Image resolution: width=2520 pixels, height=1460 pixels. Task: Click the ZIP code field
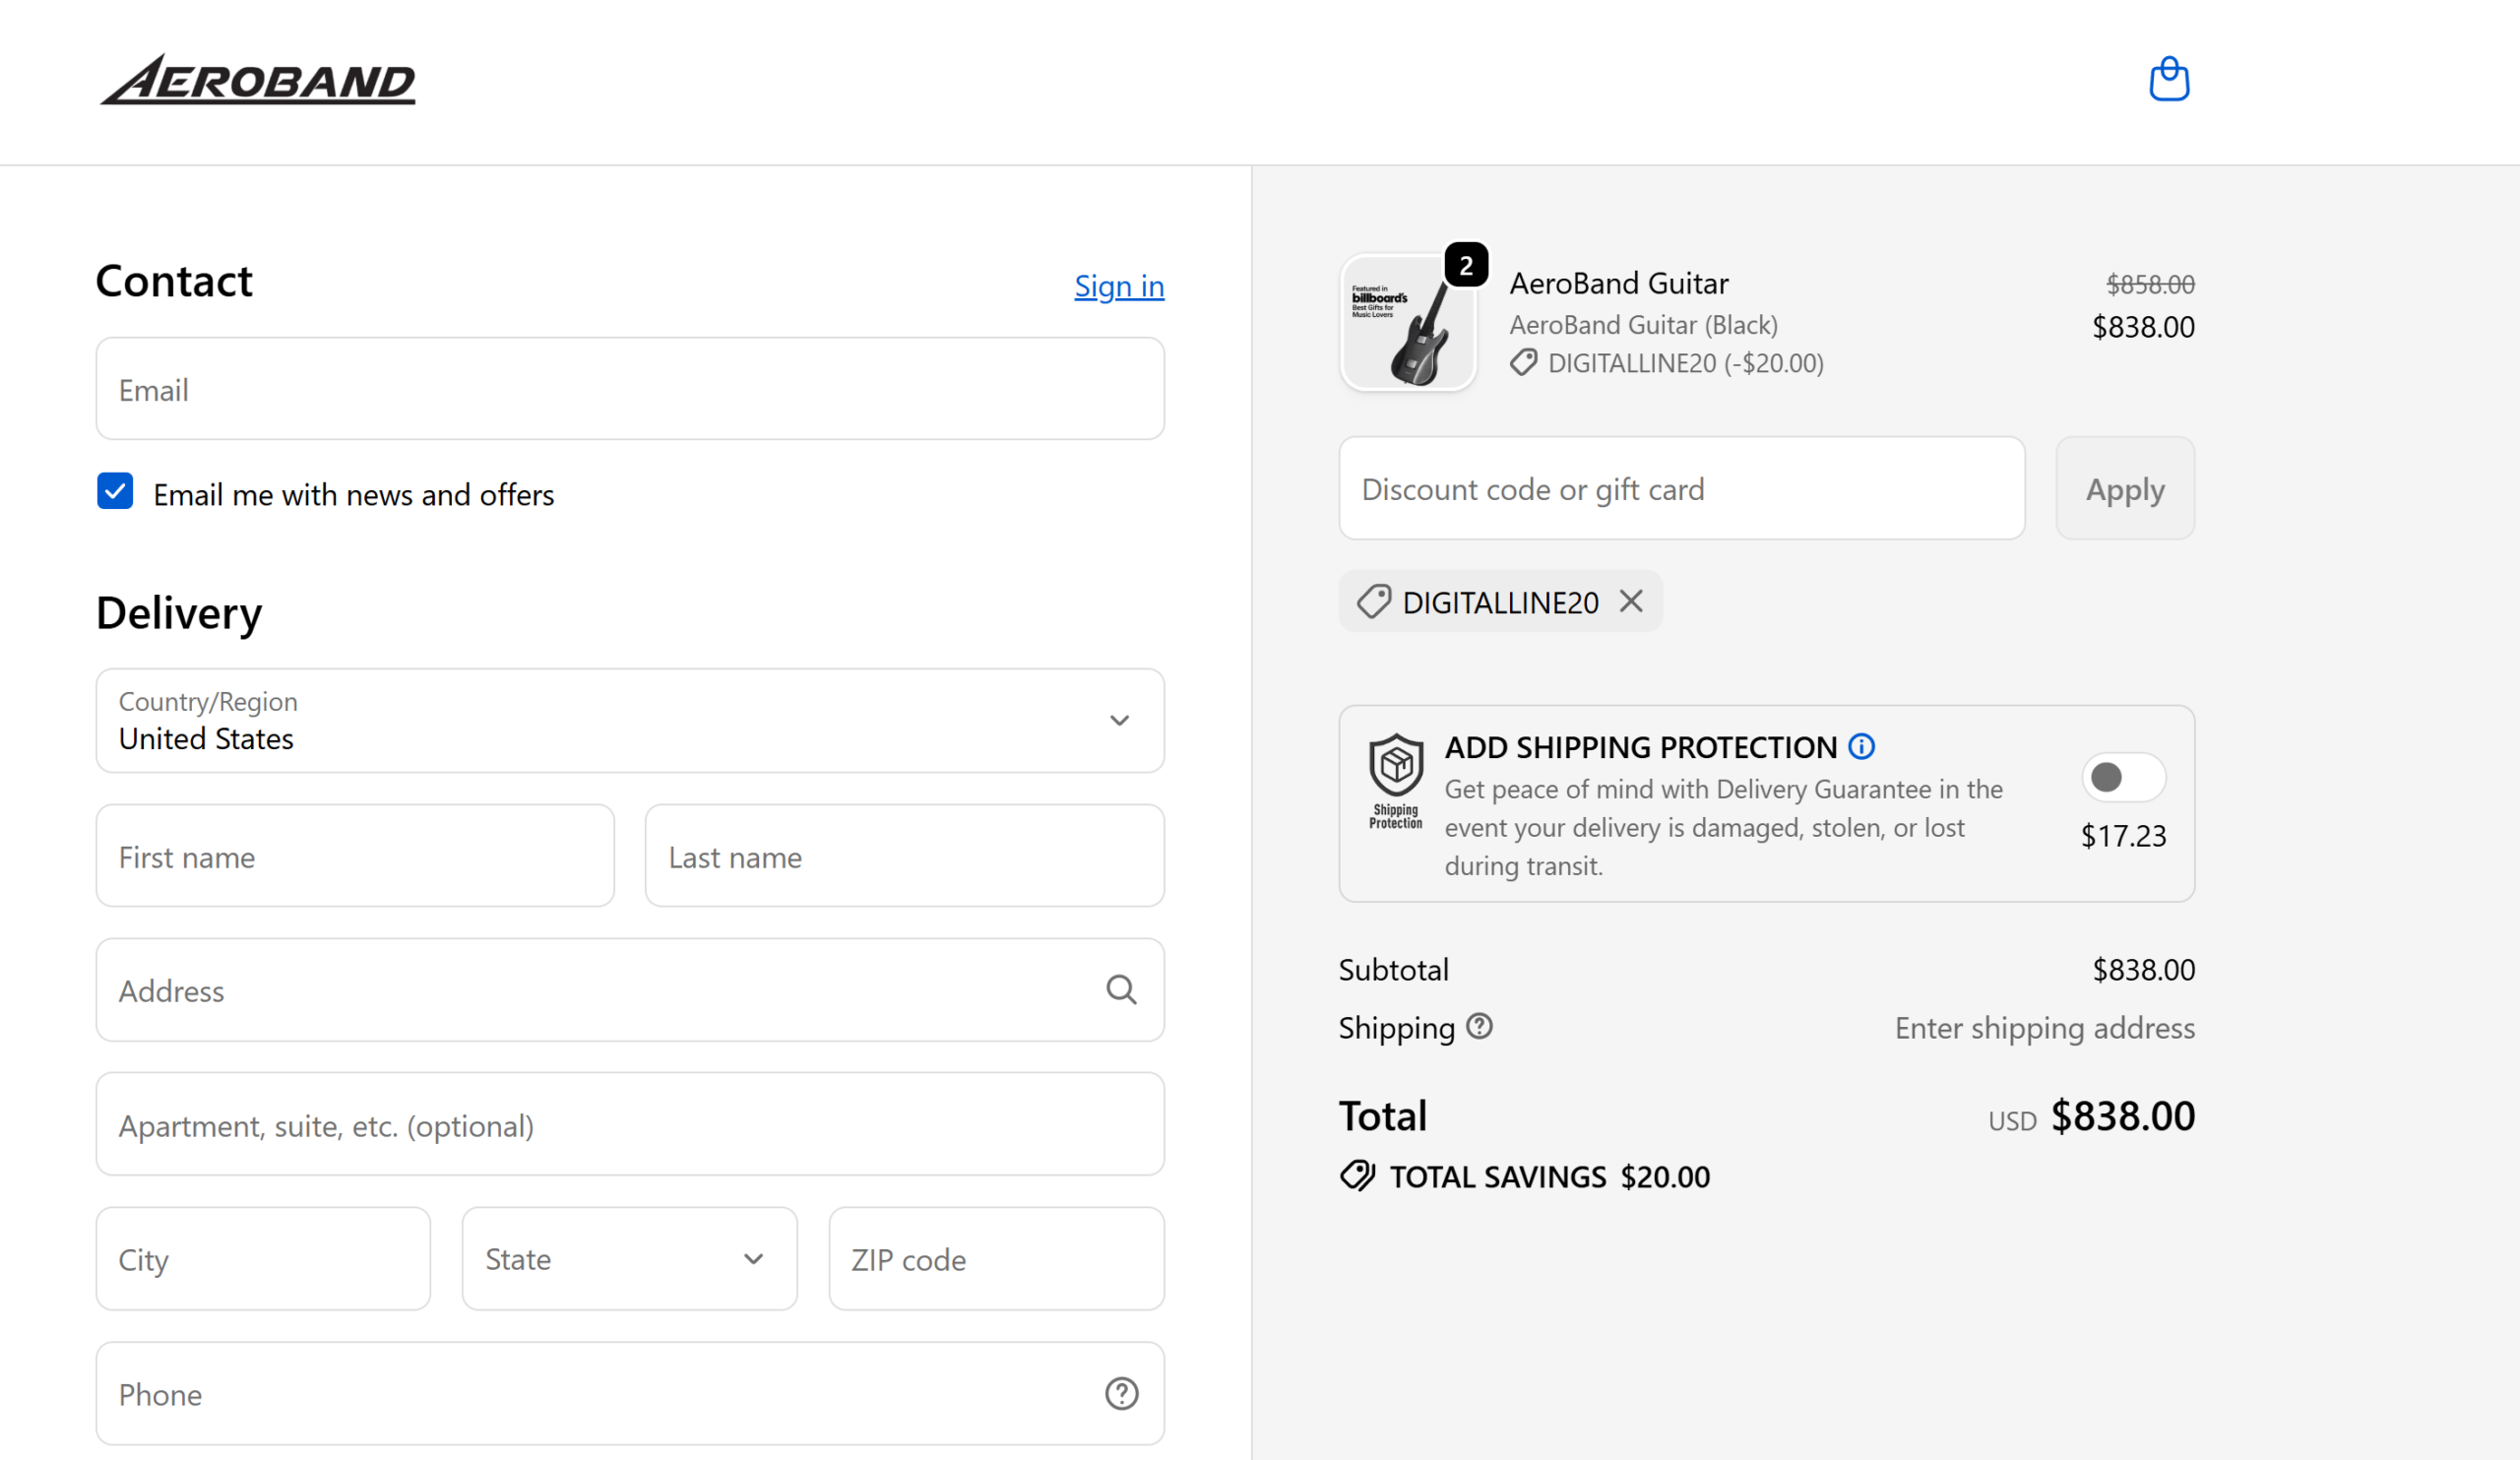point(997,1259)
